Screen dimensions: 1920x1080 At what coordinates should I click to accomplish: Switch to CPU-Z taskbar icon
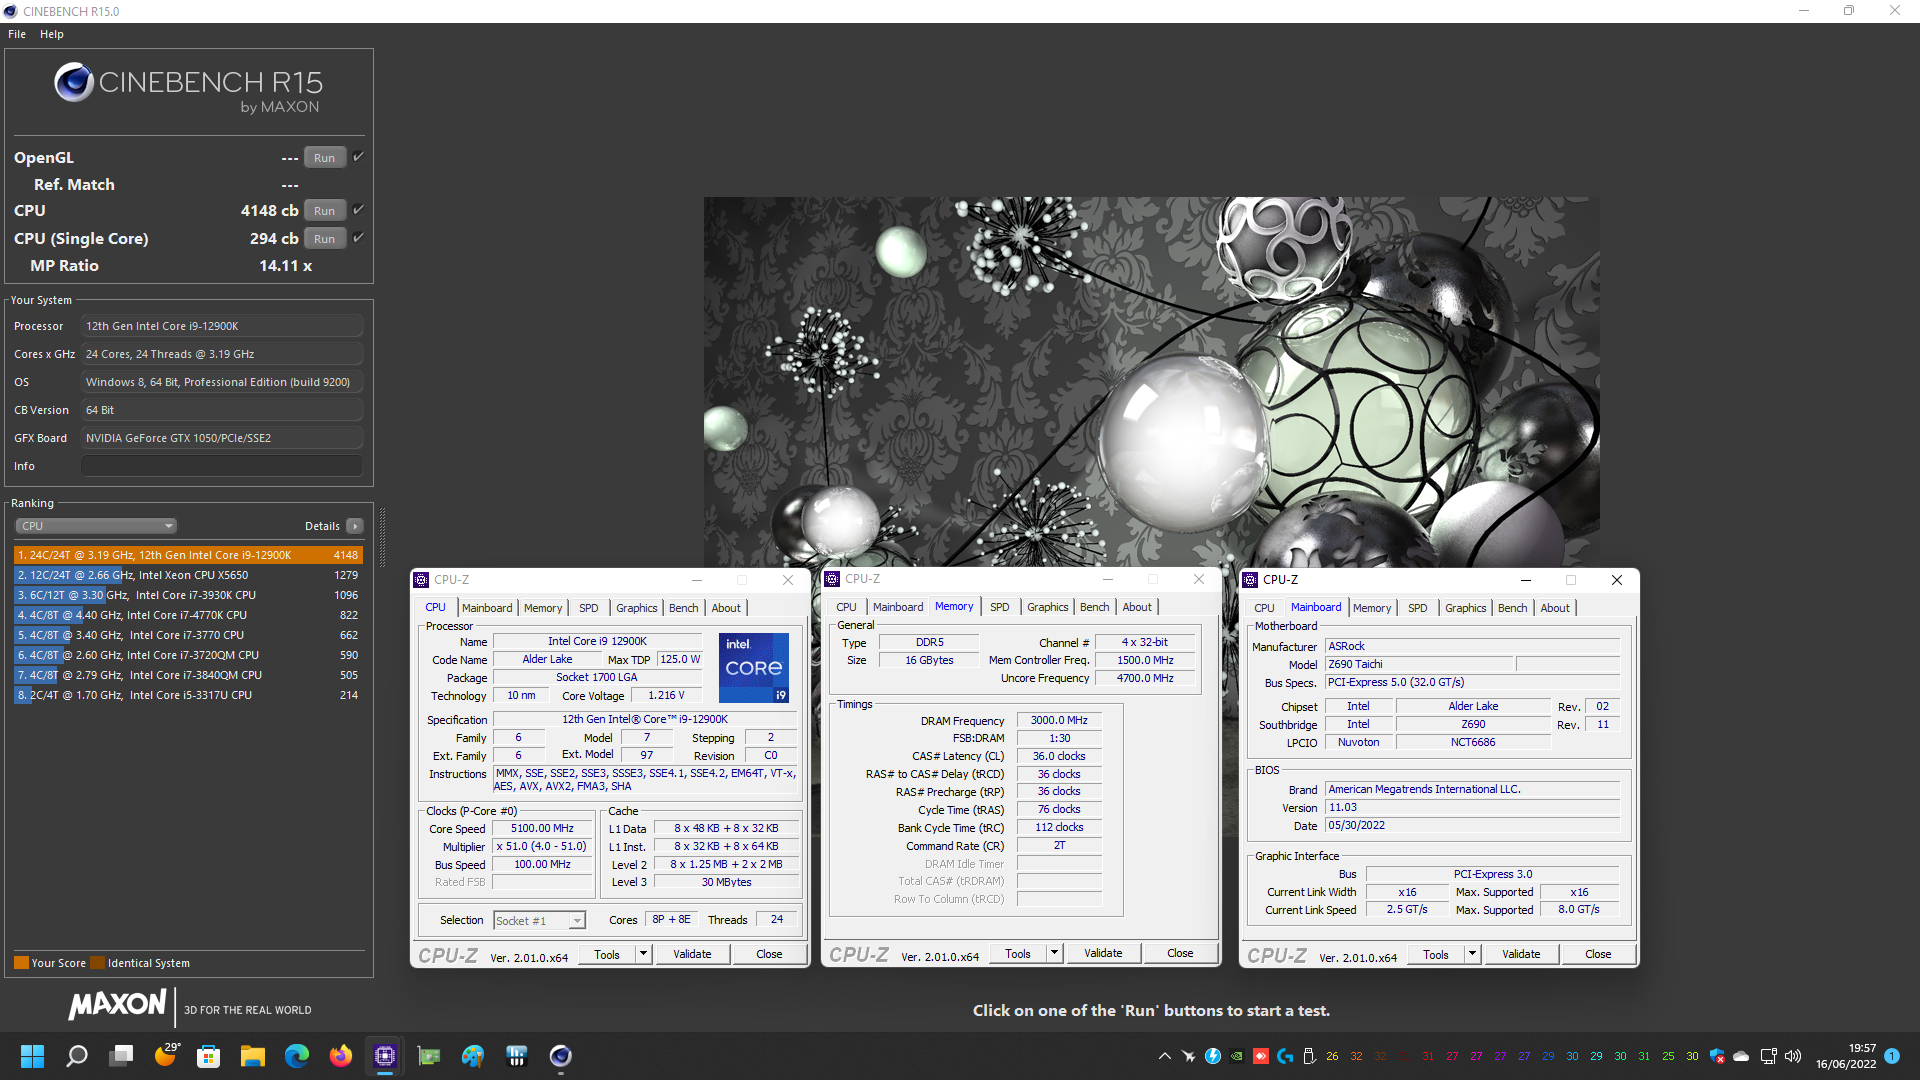pos(385,1056)
